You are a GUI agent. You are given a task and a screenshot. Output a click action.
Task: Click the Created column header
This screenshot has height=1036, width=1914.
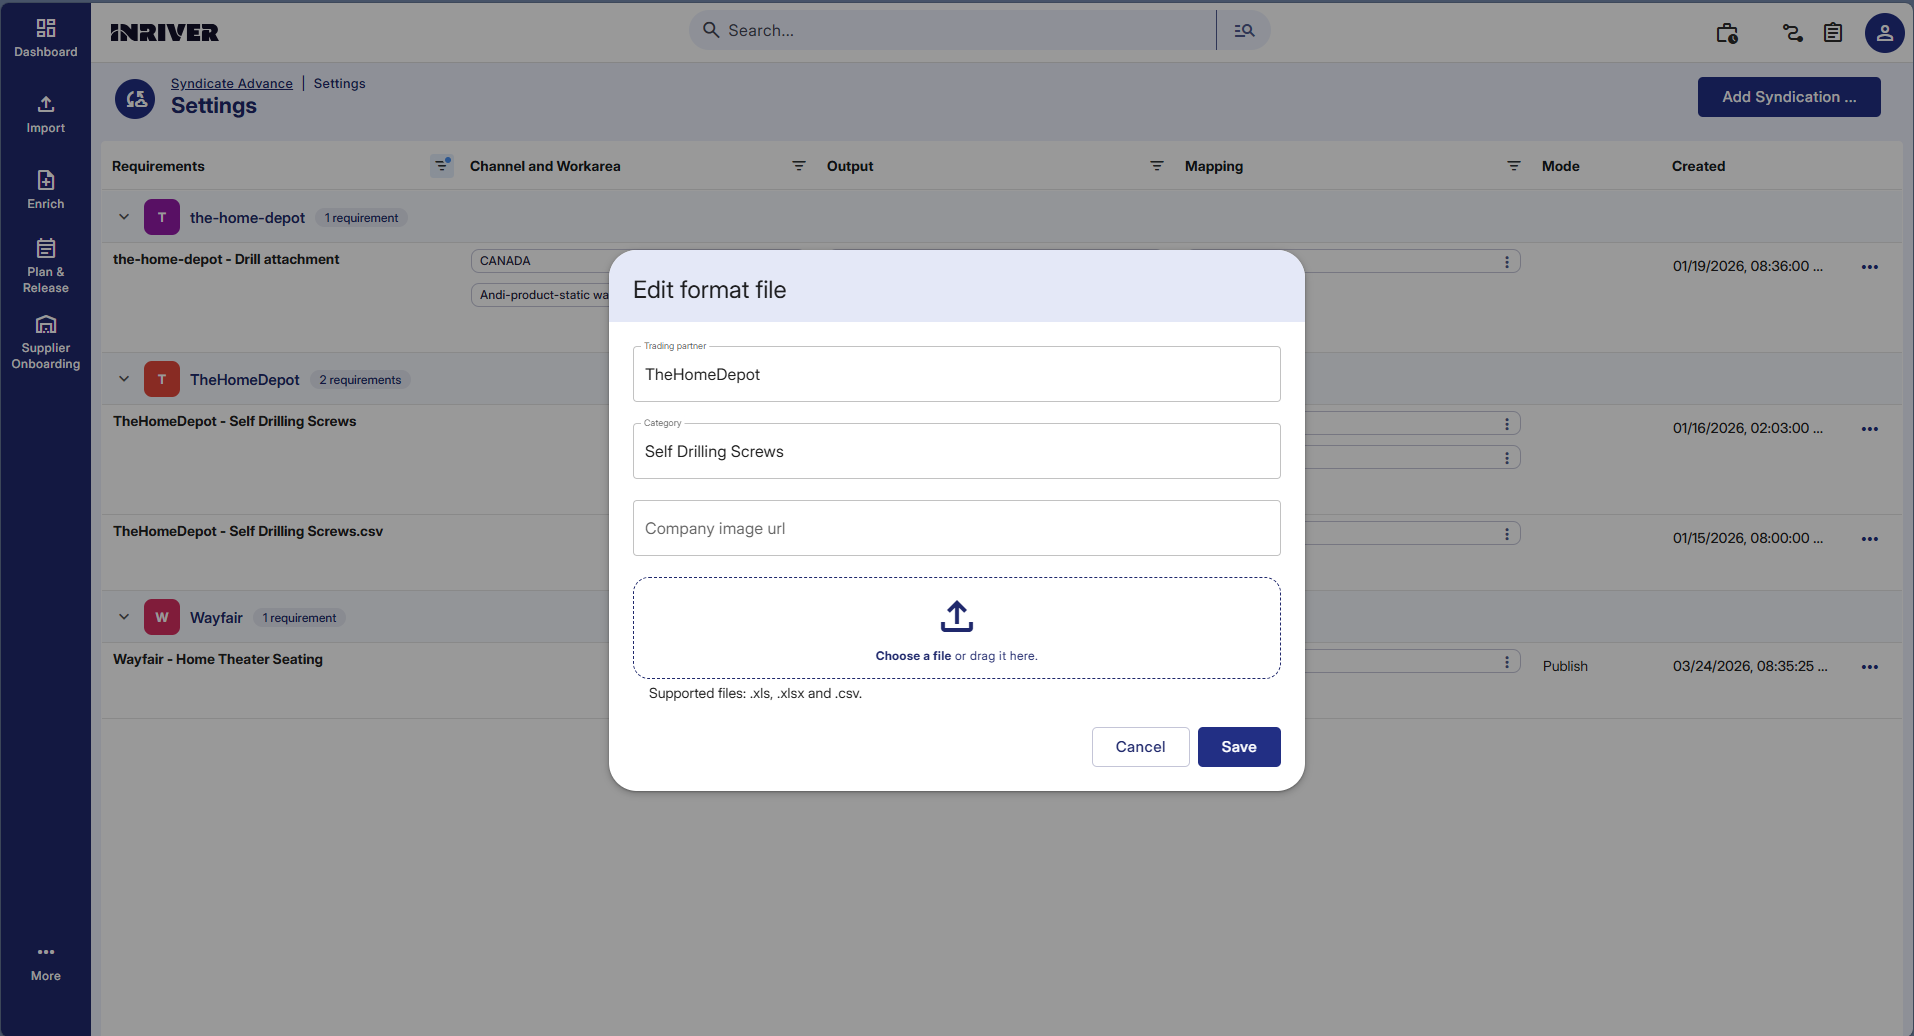(x=1698, y=166)
